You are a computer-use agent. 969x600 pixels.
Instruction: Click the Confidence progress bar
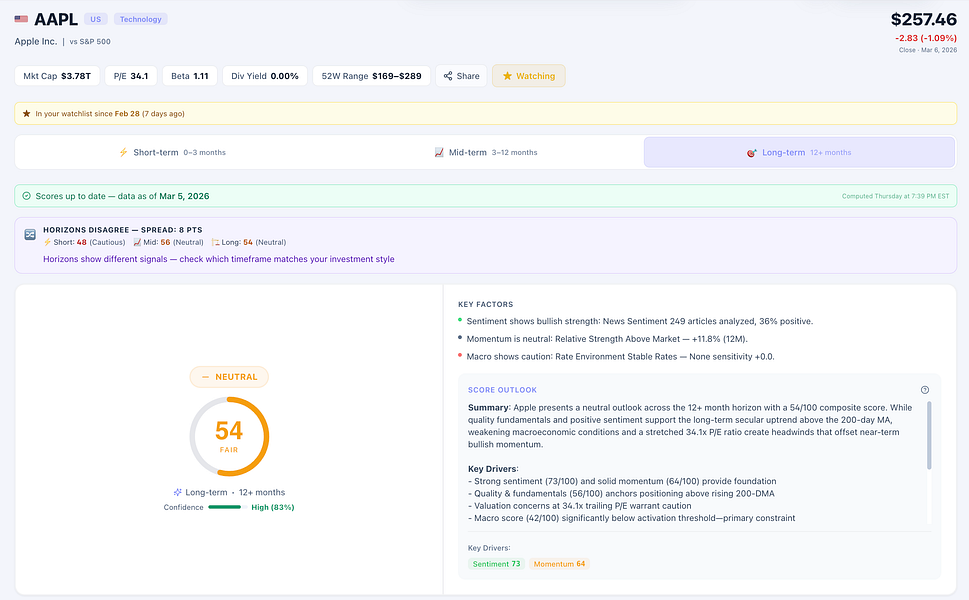pos(227,507)
